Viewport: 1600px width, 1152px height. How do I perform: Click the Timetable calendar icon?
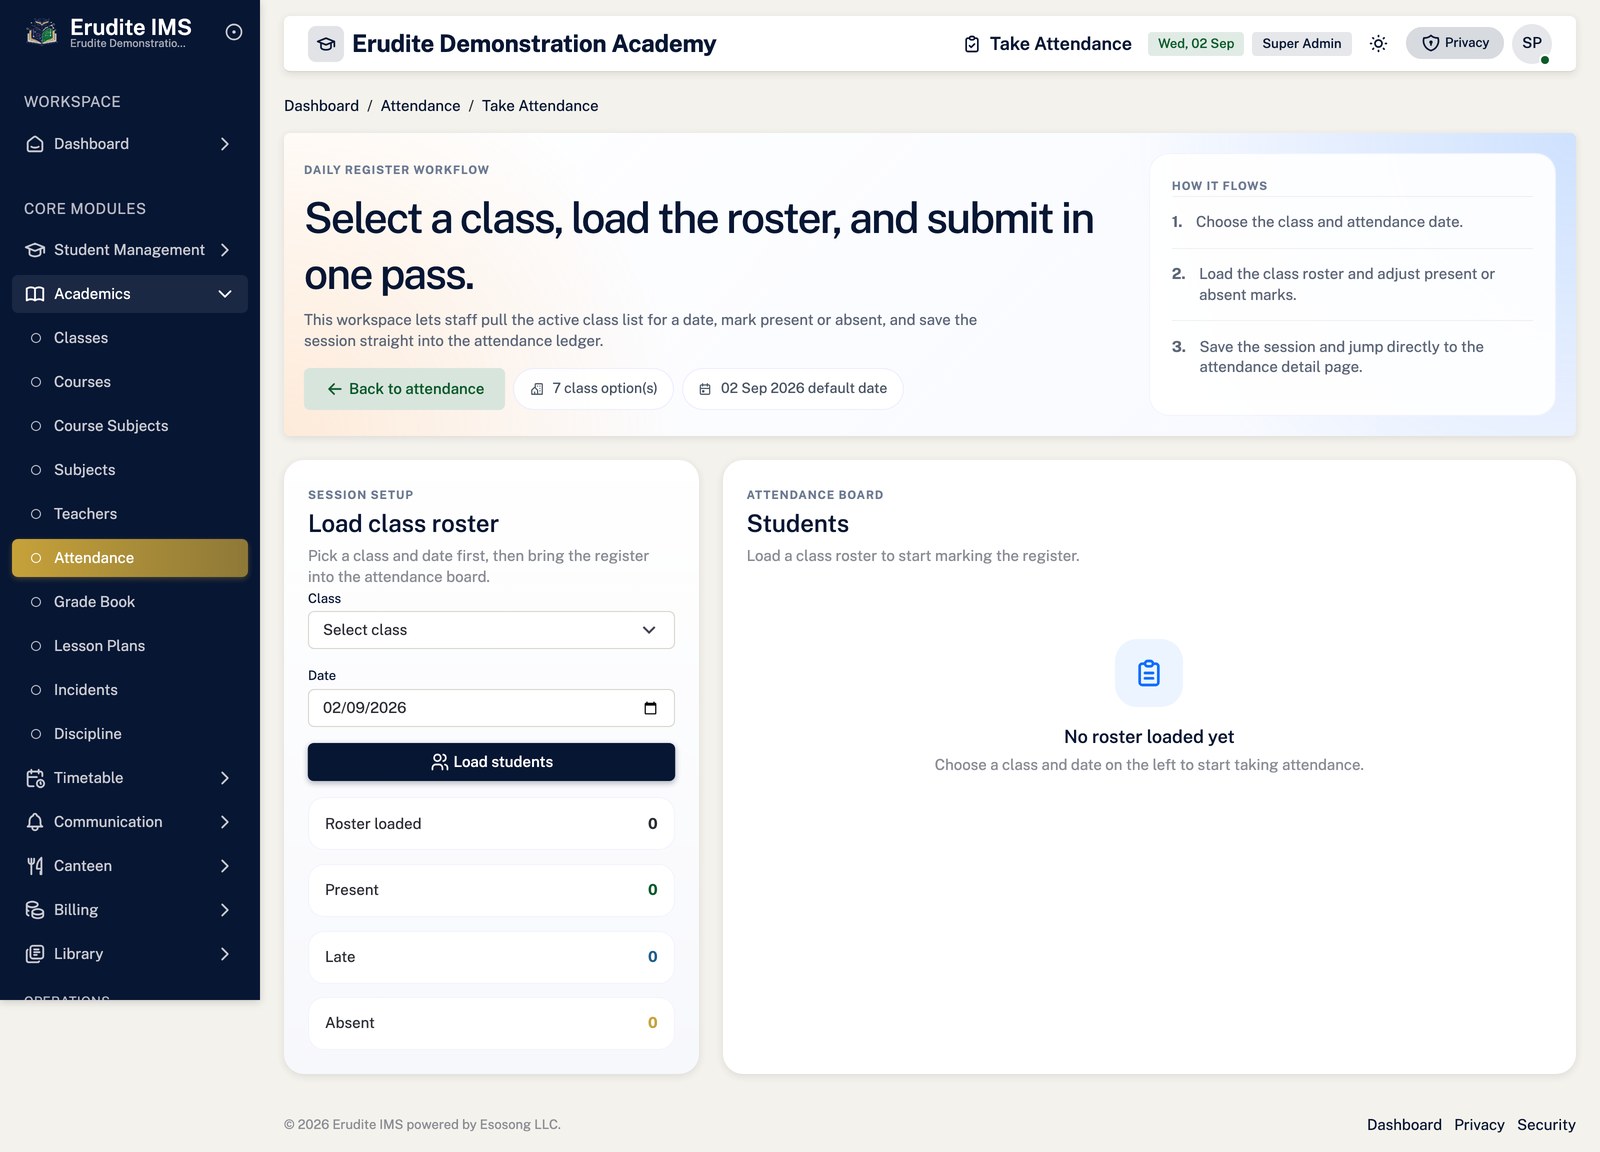point(35,778)
